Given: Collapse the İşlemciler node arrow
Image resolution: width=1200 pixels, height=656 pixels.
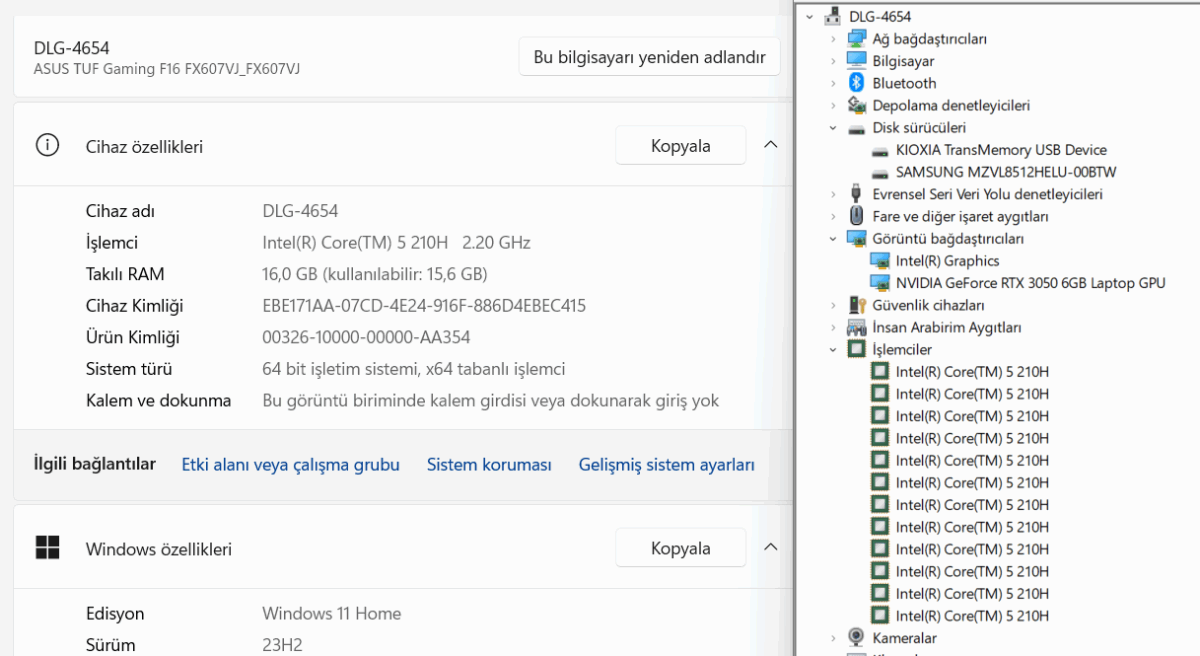Looking at the screenshot, I should pyautogui.click(x=833, y=350).
